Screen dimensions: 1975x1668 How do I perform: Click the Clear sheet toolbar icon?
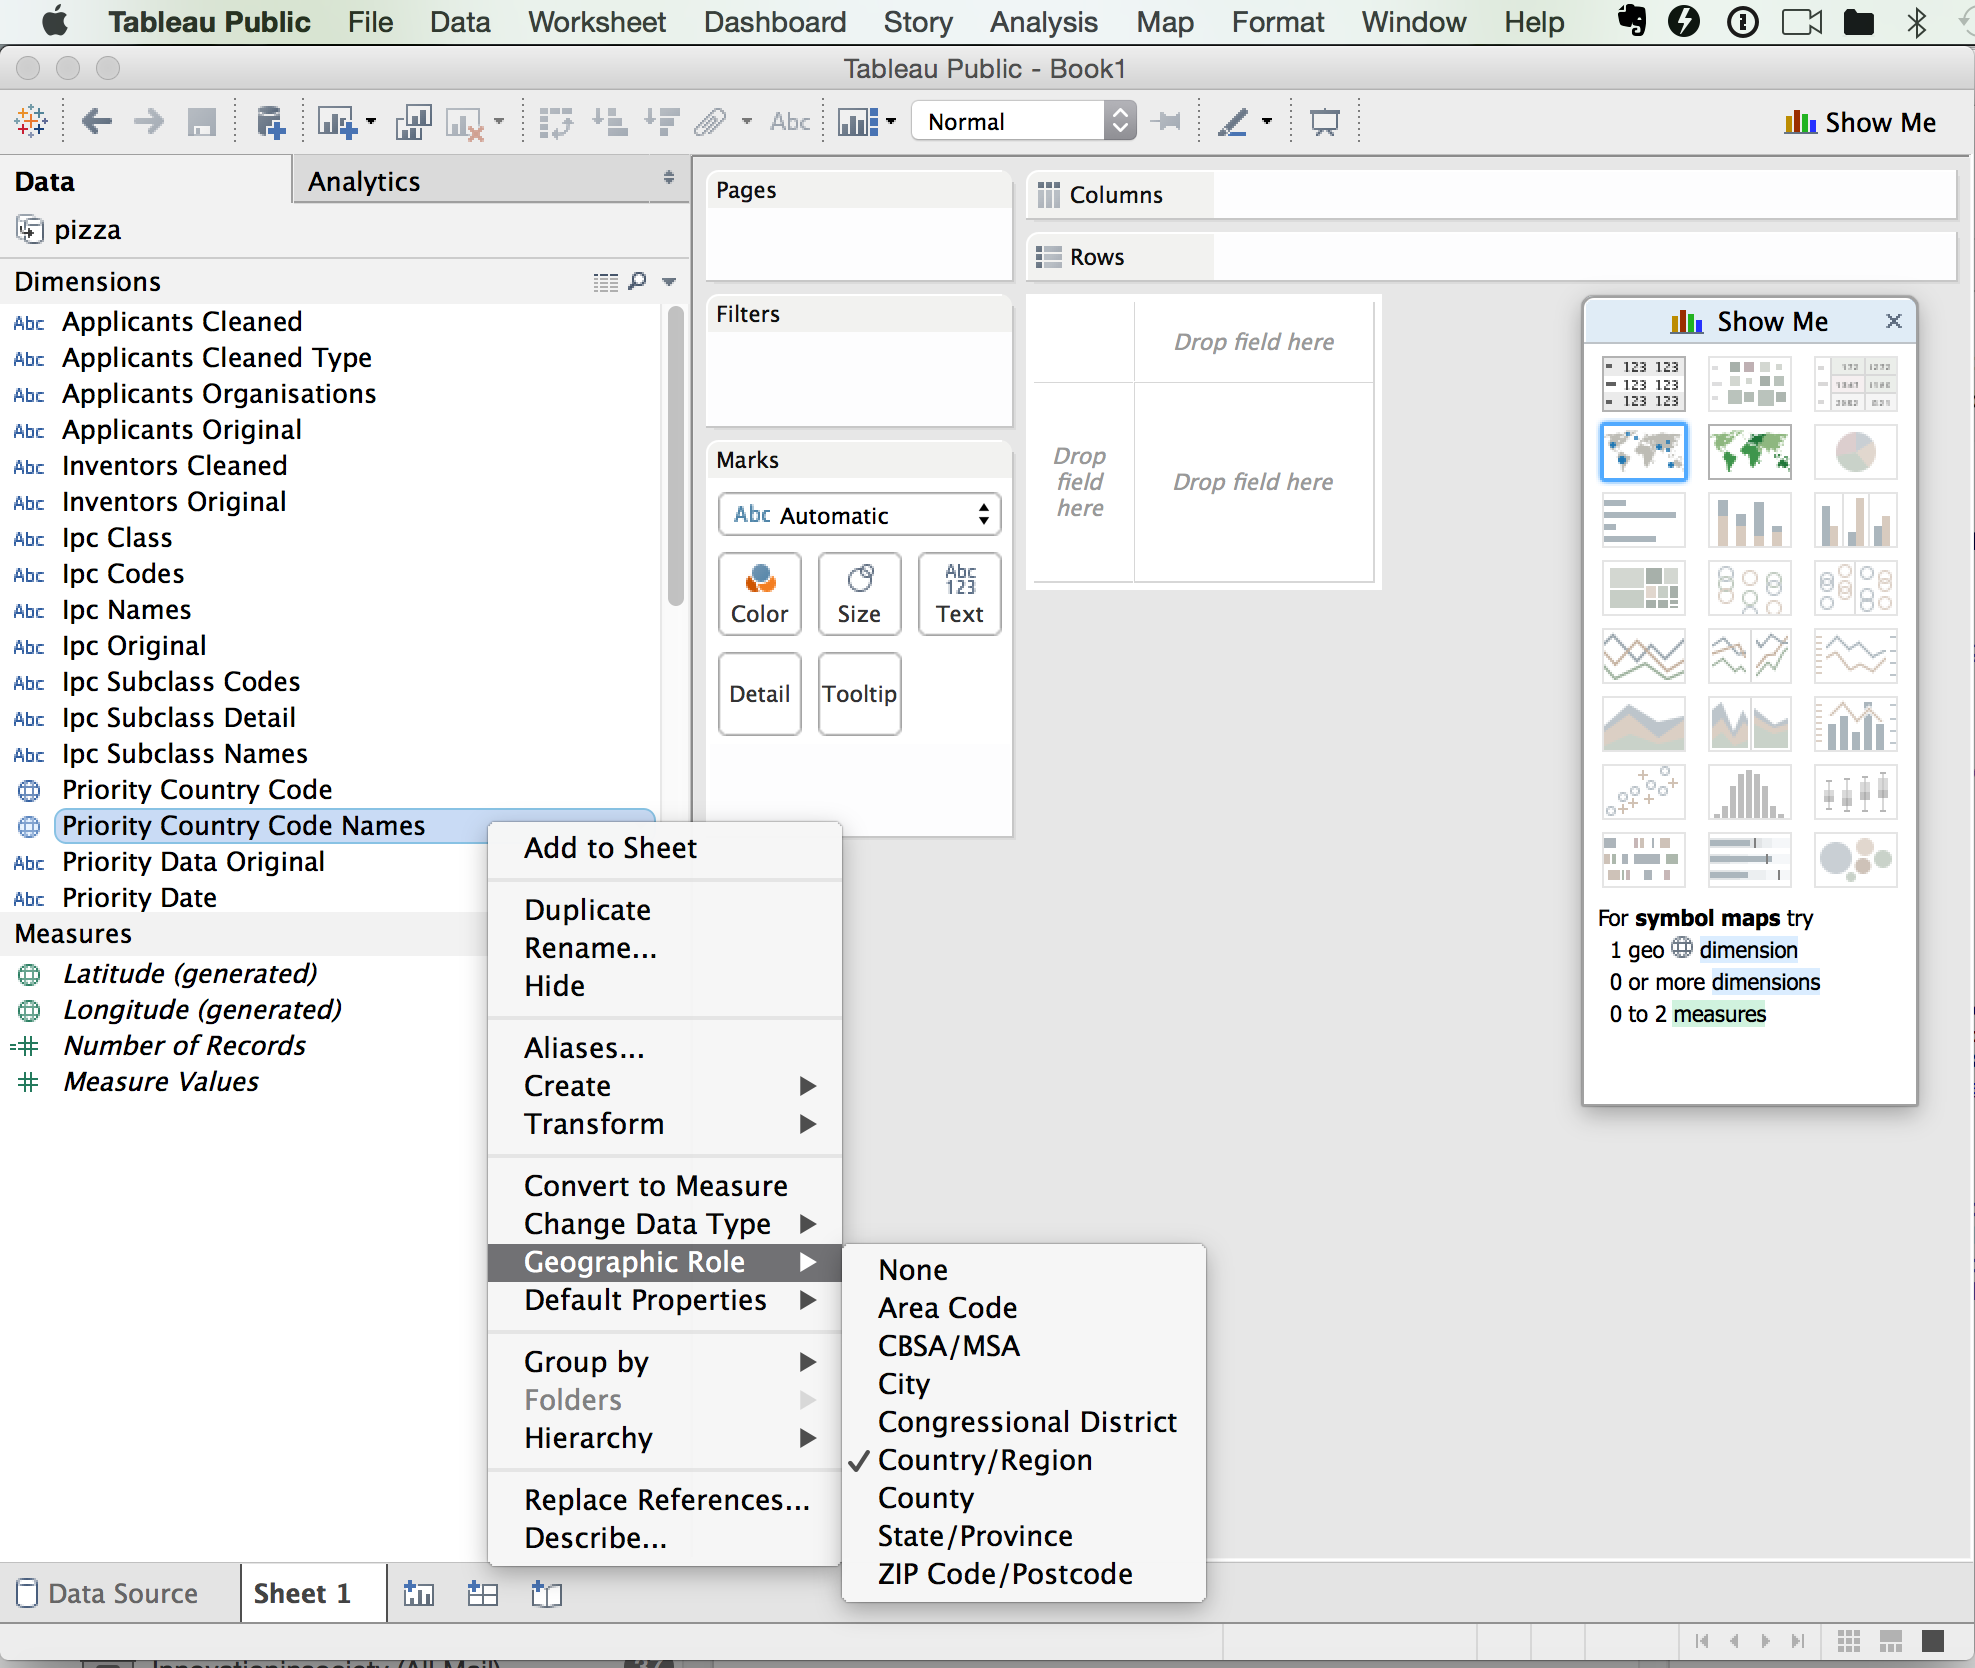pyautogui.click(x=465, y=123)
